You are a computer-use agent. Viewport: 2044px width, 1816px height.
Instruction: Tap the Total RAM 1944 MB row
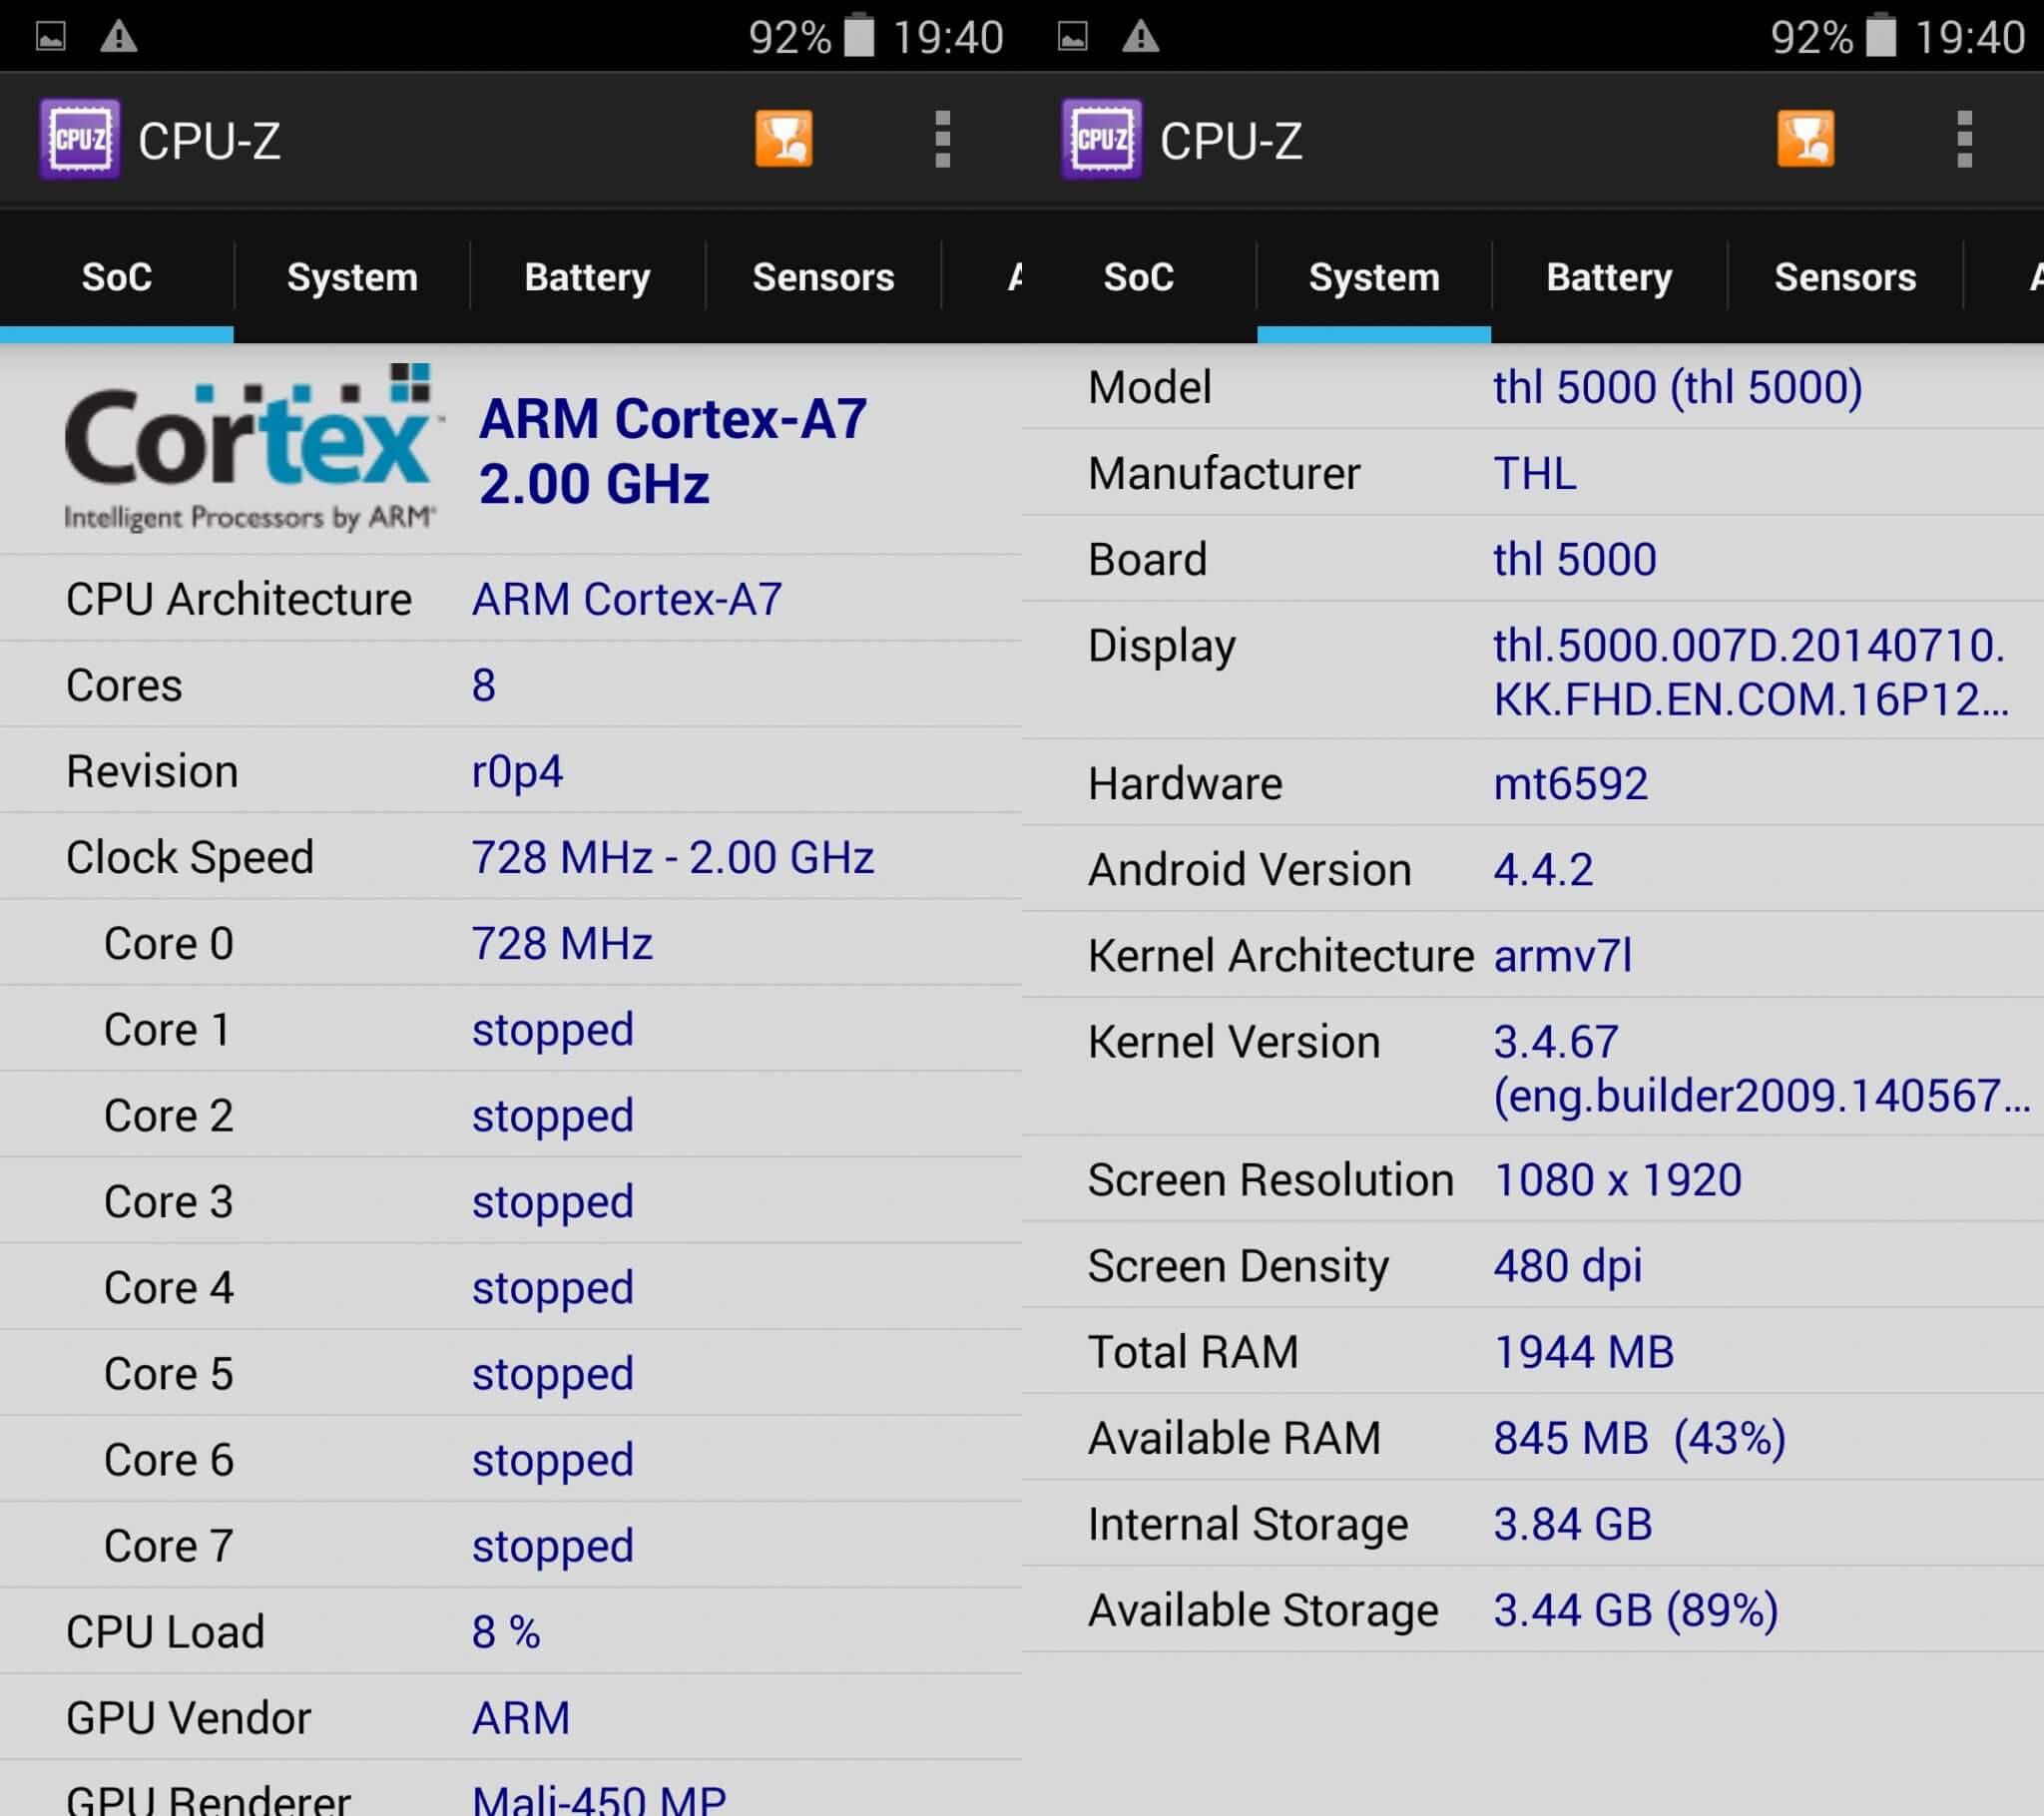[x=1533, y=1351]
